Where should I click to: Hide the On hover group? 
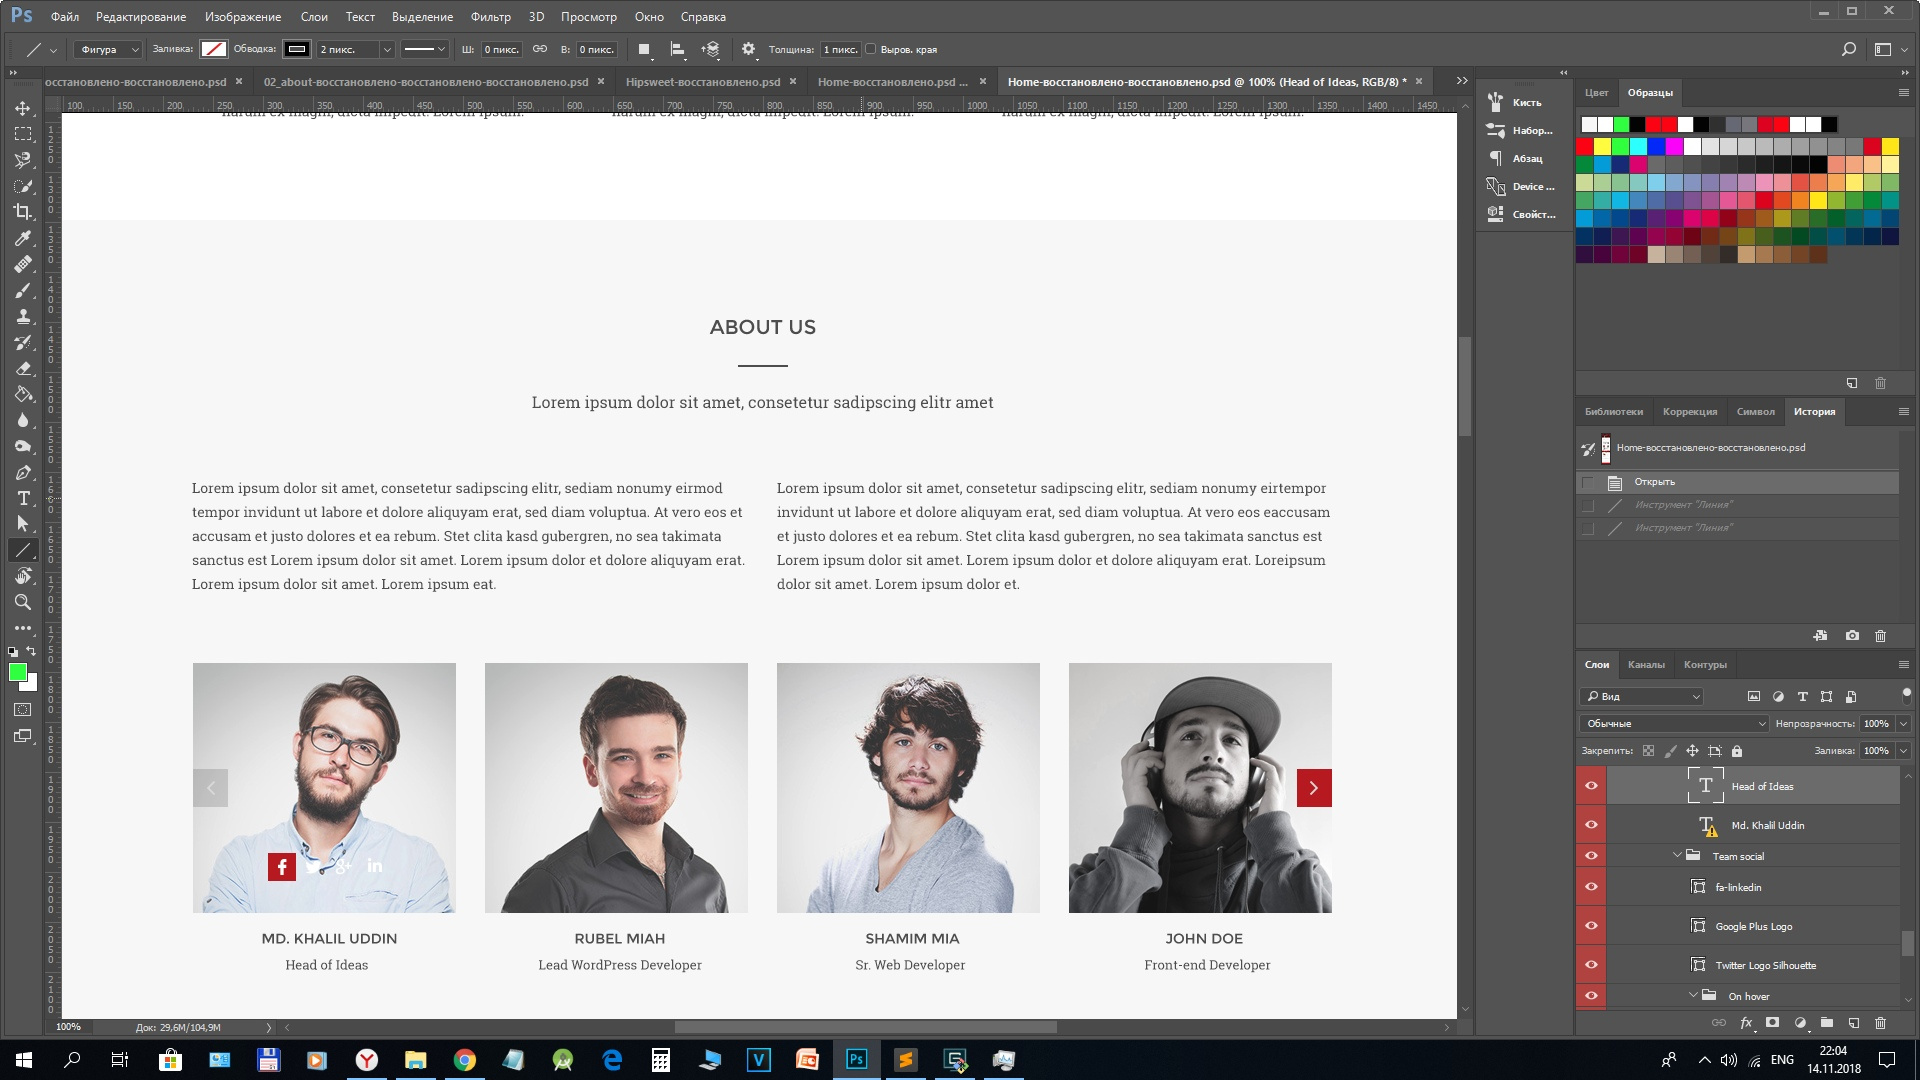[1591, 996]
